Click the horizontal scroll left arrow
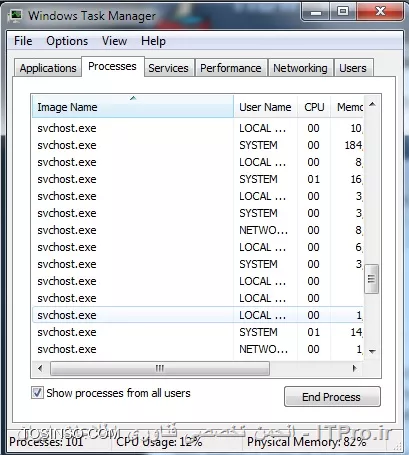This screenshot has width=409, height=455. coord(40,368)
